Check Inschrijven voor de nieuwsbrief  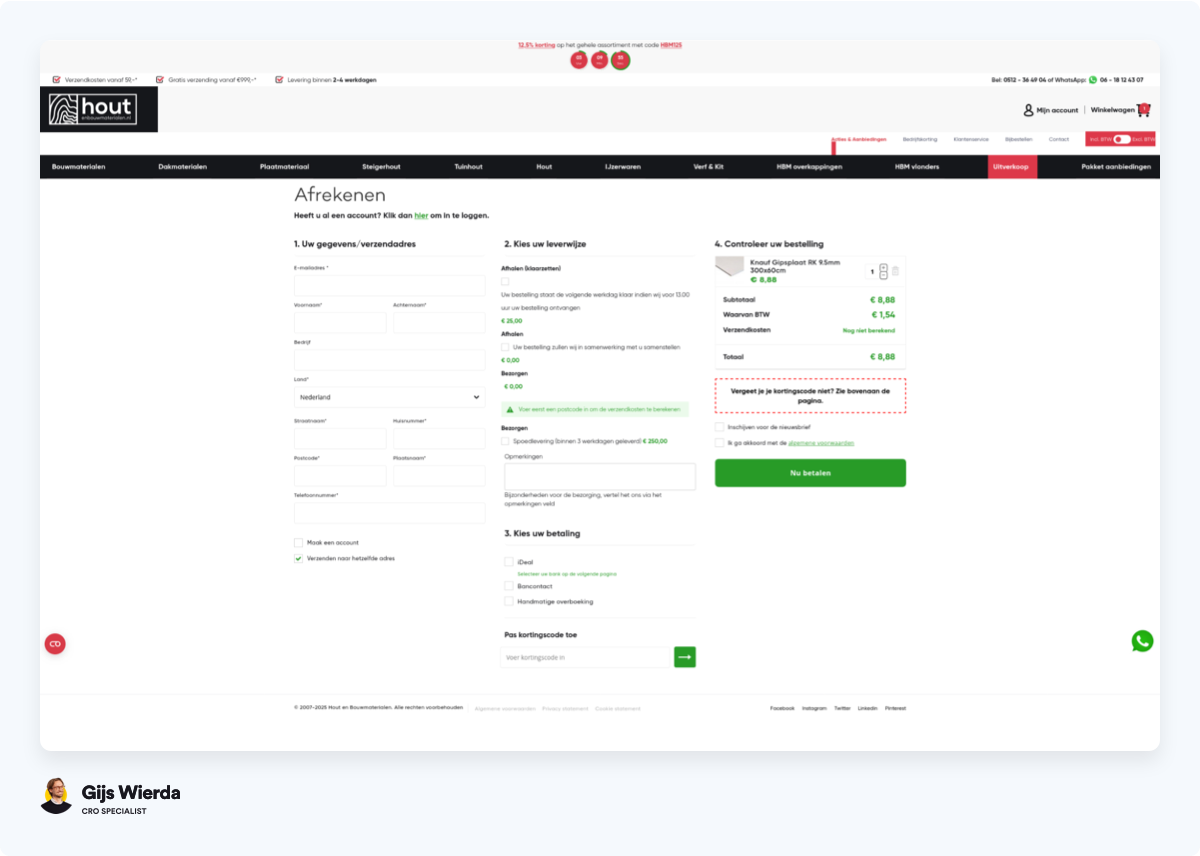coord(719,427)
